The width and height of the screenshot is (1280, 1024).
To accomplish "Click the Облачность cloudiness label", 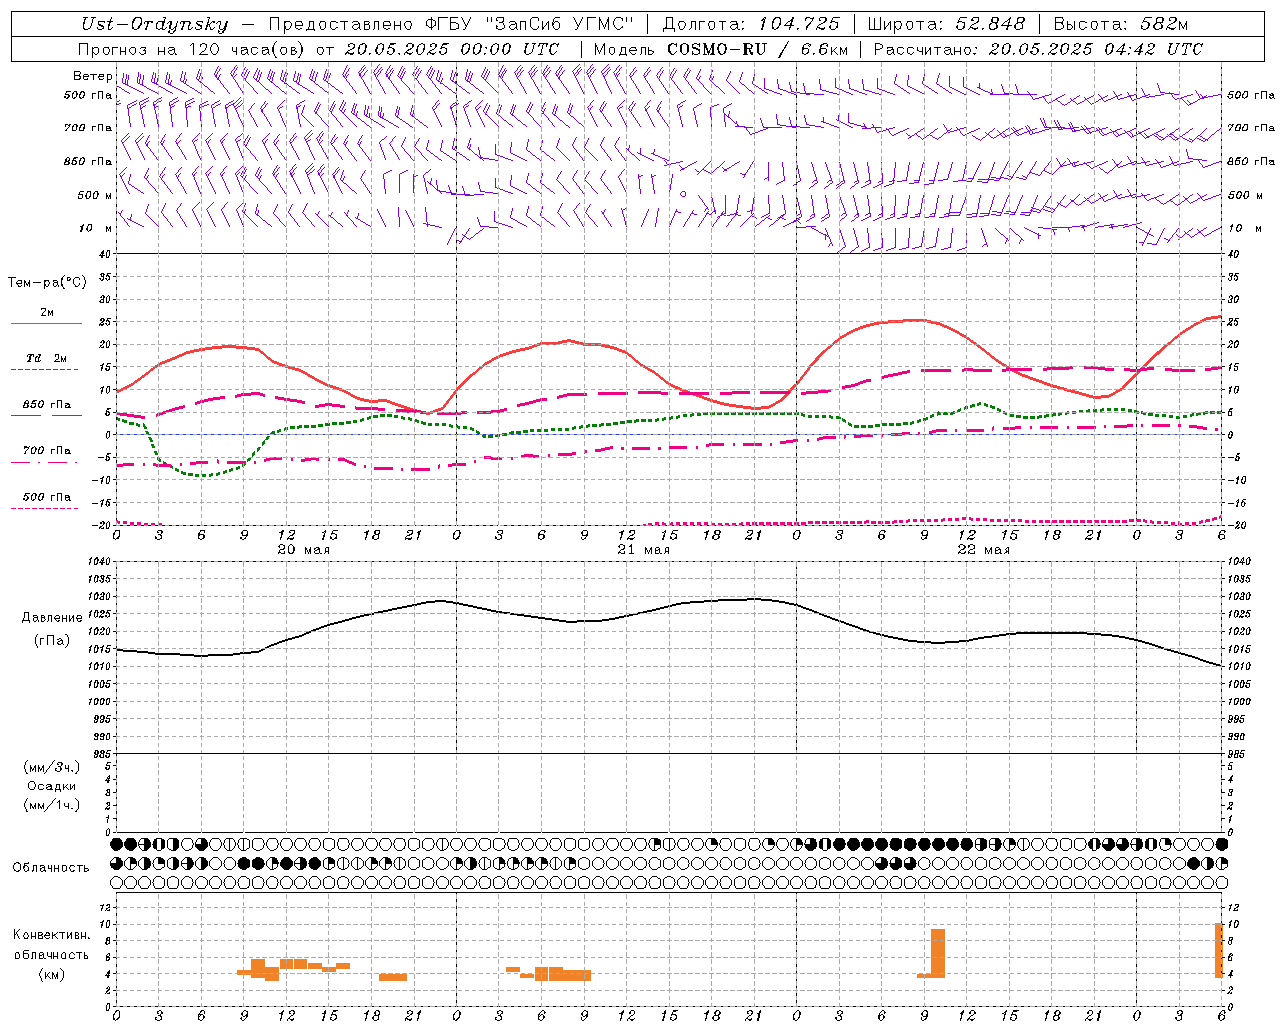I will tap(51, 867).
